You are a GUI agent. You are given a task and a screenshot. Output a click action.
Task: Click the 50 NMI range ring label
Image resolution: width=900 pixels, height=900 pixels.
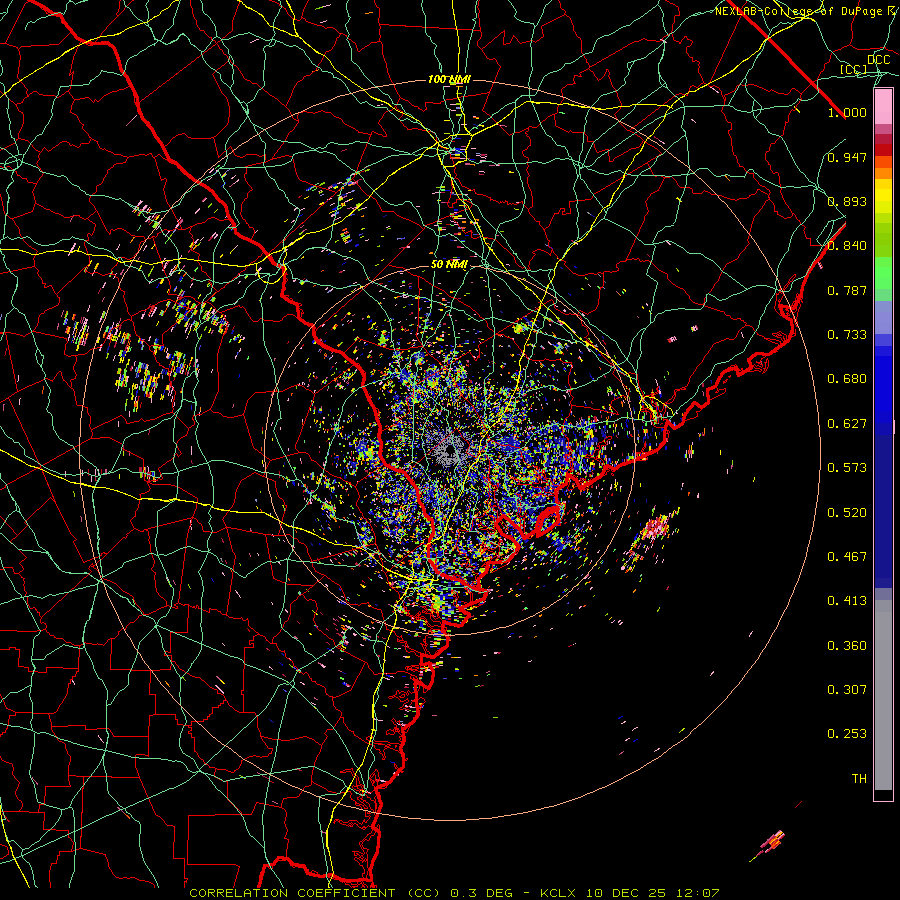click(449, 265)
